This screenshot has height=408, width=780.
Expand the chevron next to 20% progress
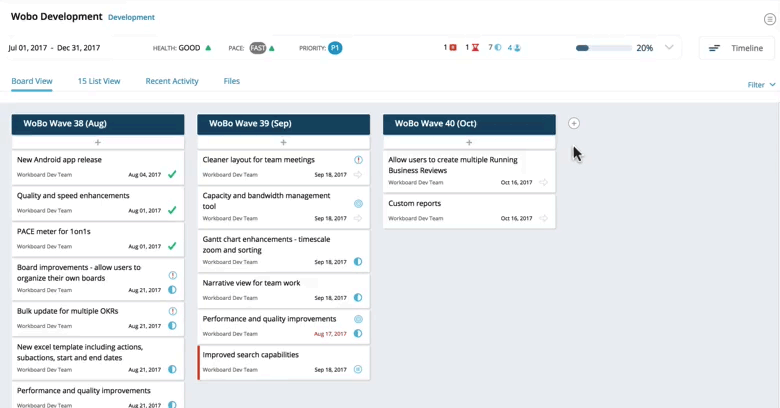point(669,47)
